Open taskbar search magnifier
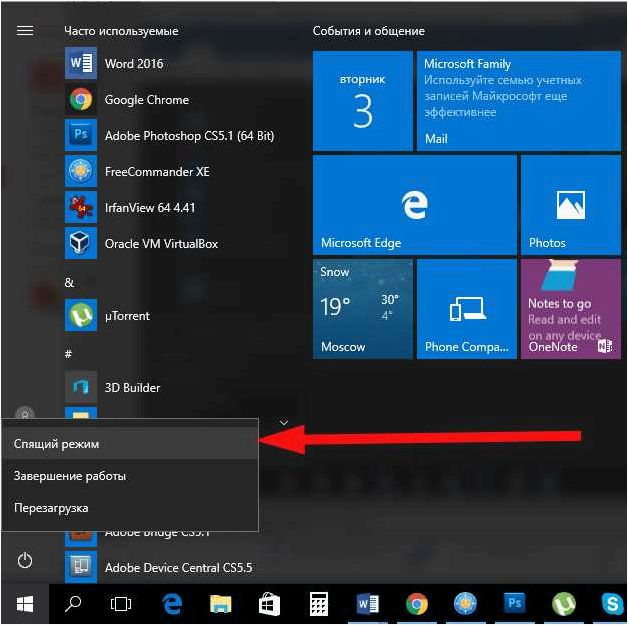The image size is (628, 625). [x=73, y=604]
